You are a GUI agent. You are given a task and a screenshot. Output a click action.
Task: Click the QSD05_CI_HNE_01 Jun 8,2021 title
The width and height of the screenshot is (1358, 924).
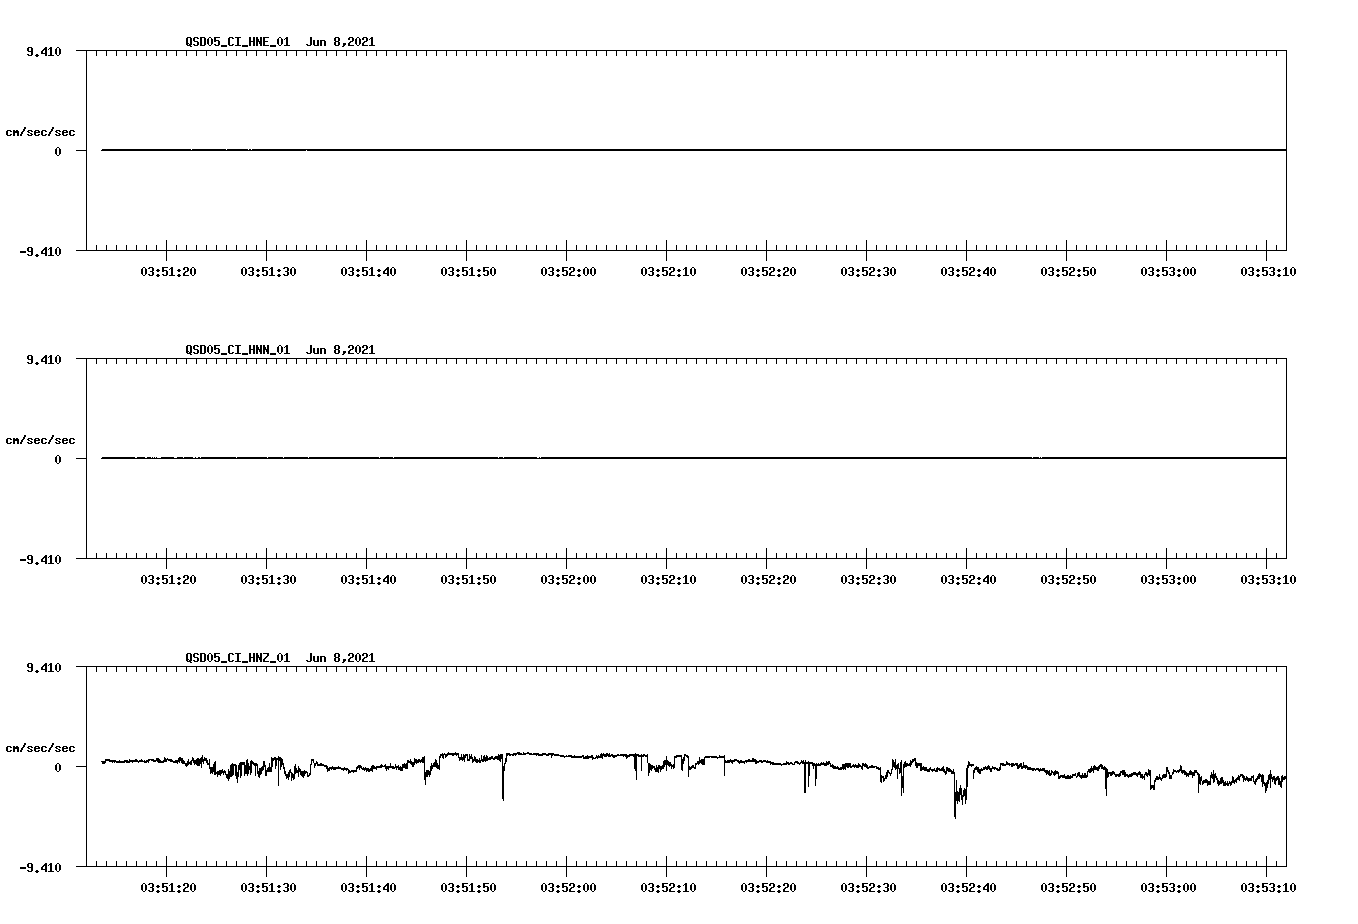280,42
